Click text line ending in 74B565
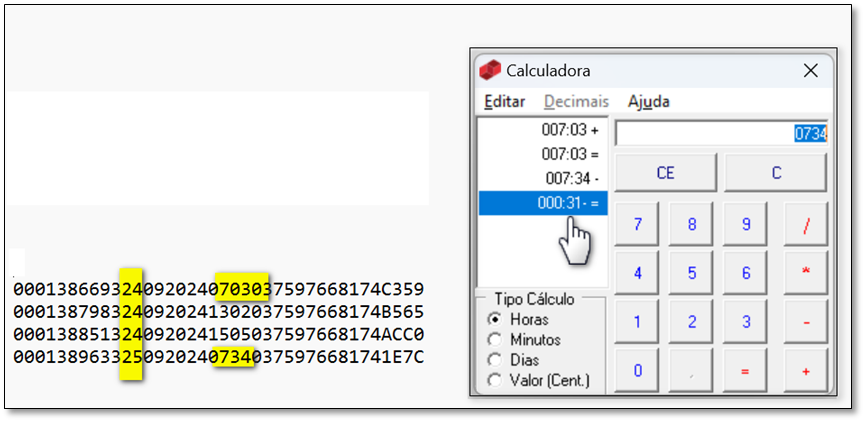This screenshot has width=865, height=422. [x=219, y=312]
